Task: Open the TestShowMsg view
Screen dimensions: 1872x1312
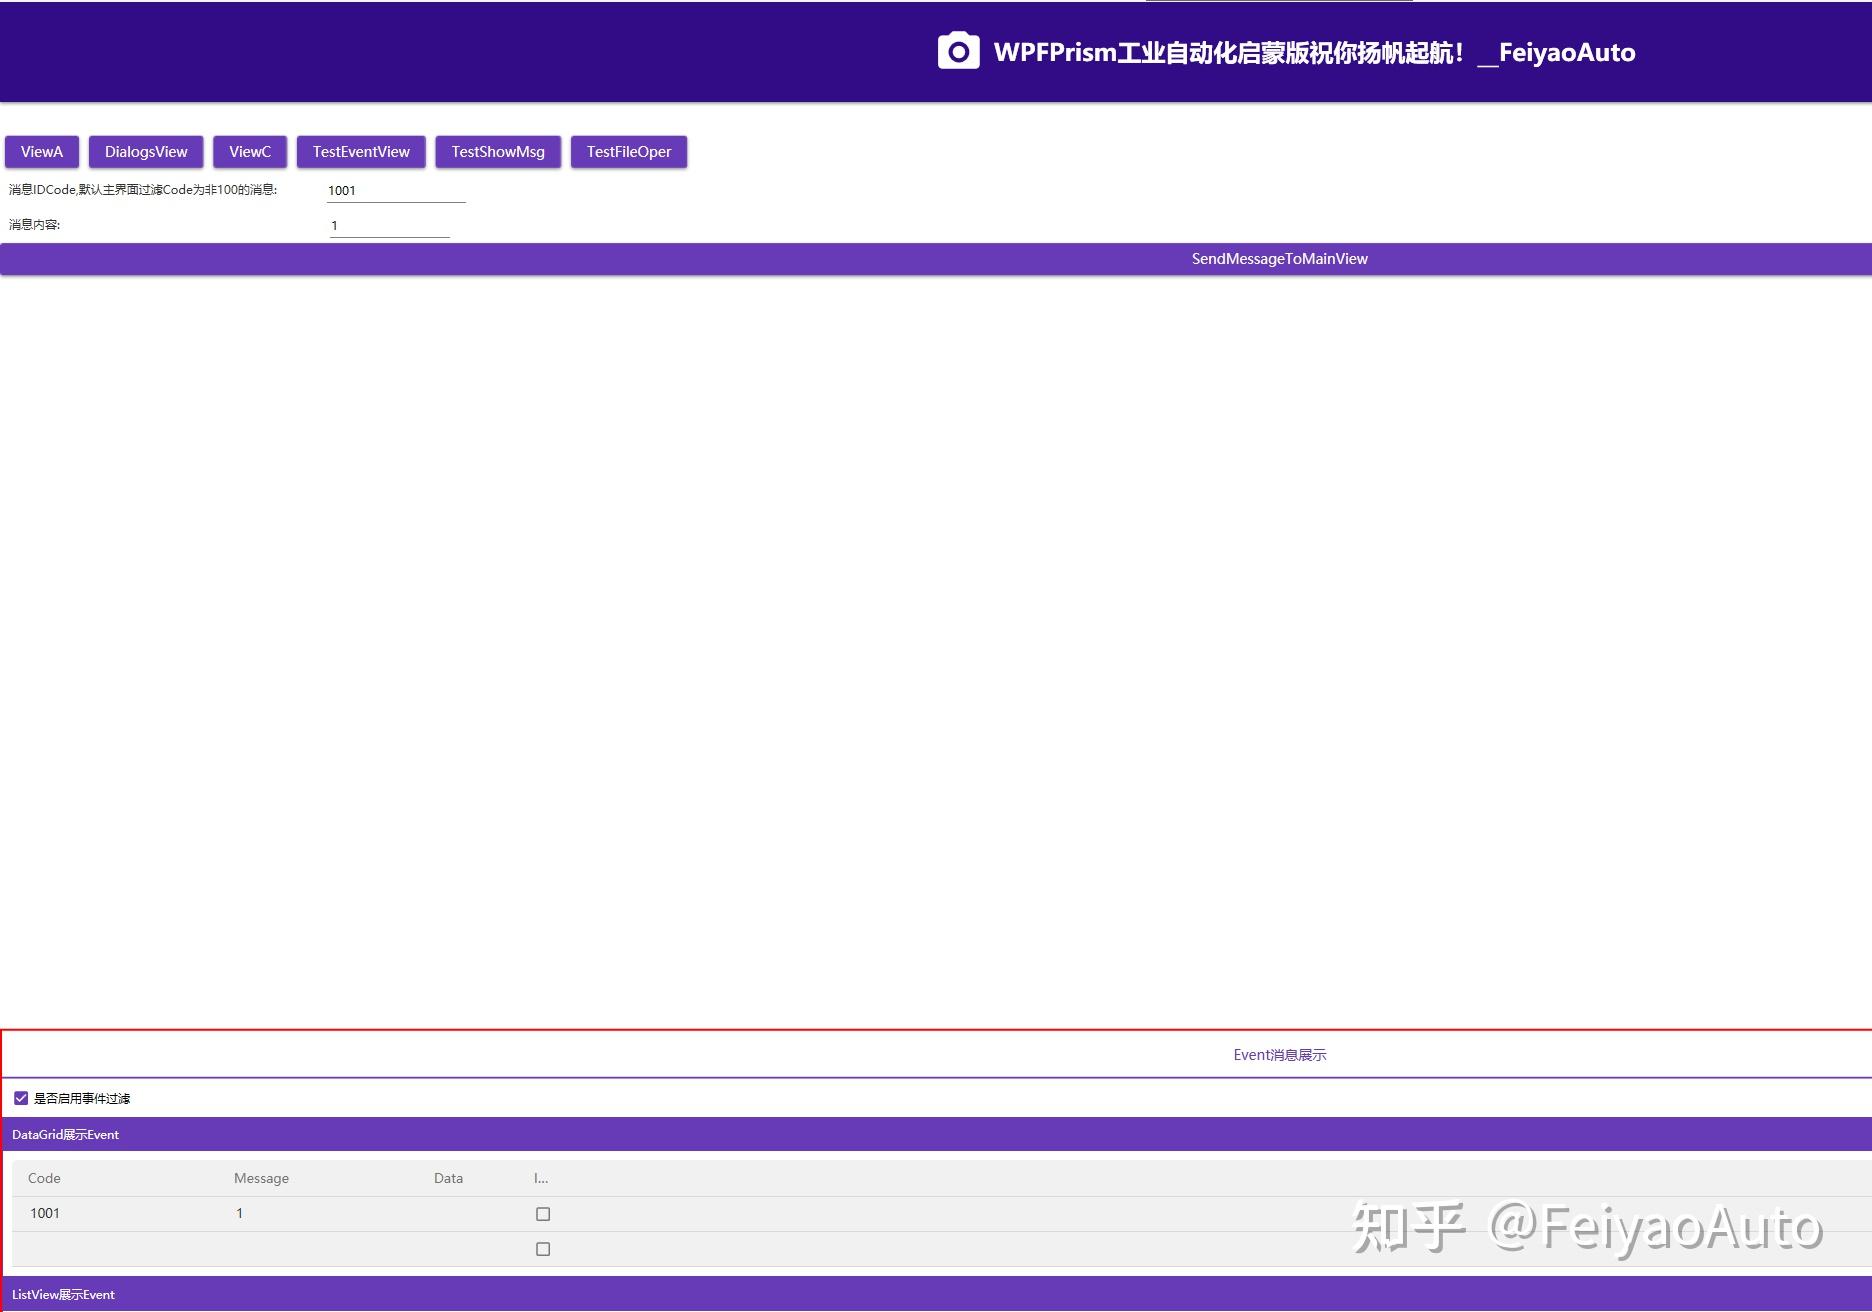Action: (x=497, y=152)
